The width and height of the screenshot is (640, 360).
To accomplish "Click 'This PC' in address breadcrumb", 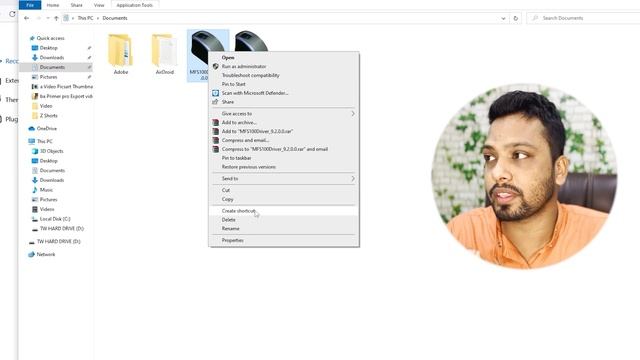I will pyautogui.click(x=85, y=18).
